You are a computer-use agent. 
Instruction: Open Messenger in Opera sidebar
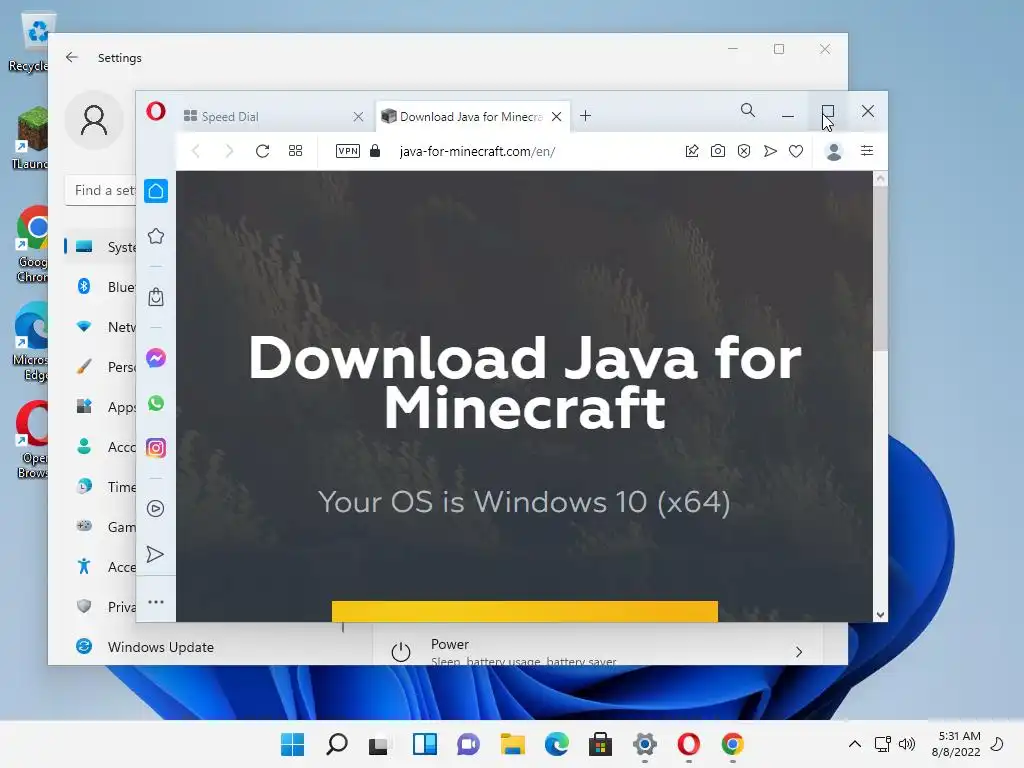coord(155,358)
